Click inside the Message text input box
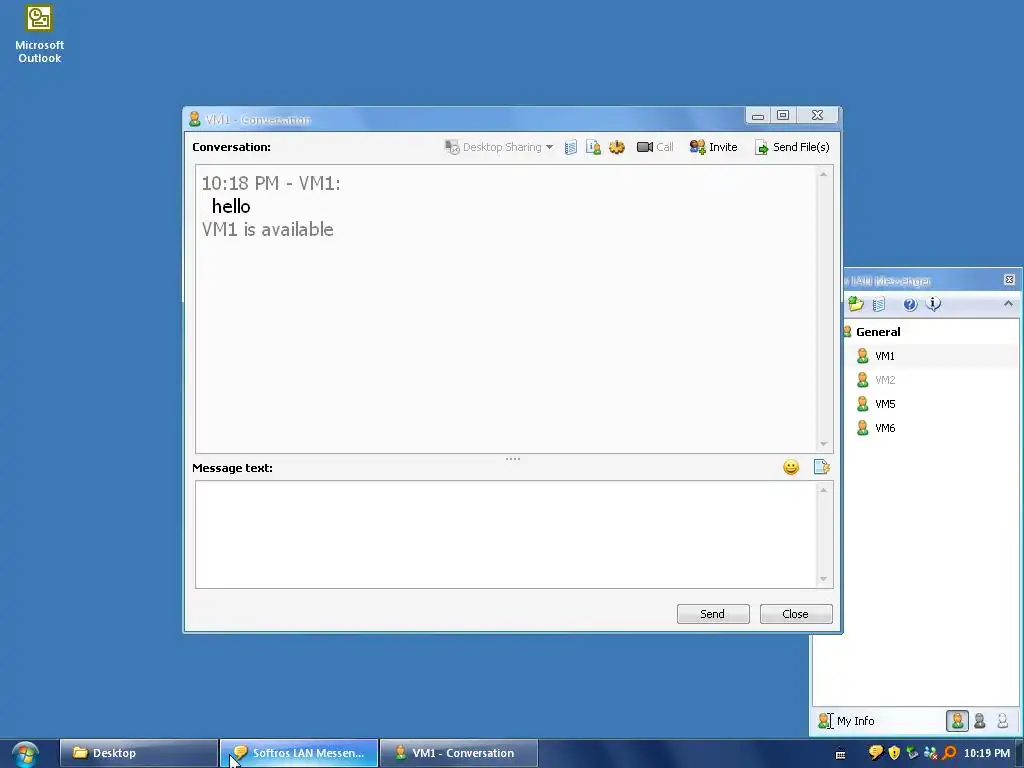Screen dimensions: 1024x768 pyautogui.click(x=506, y=534)
